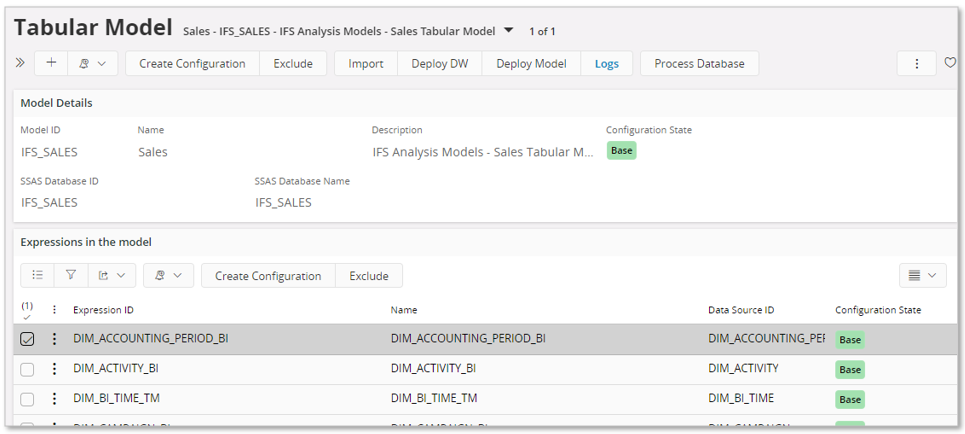Expand the navigator with double chevron icon
The image size is (965, 434).
20,63
